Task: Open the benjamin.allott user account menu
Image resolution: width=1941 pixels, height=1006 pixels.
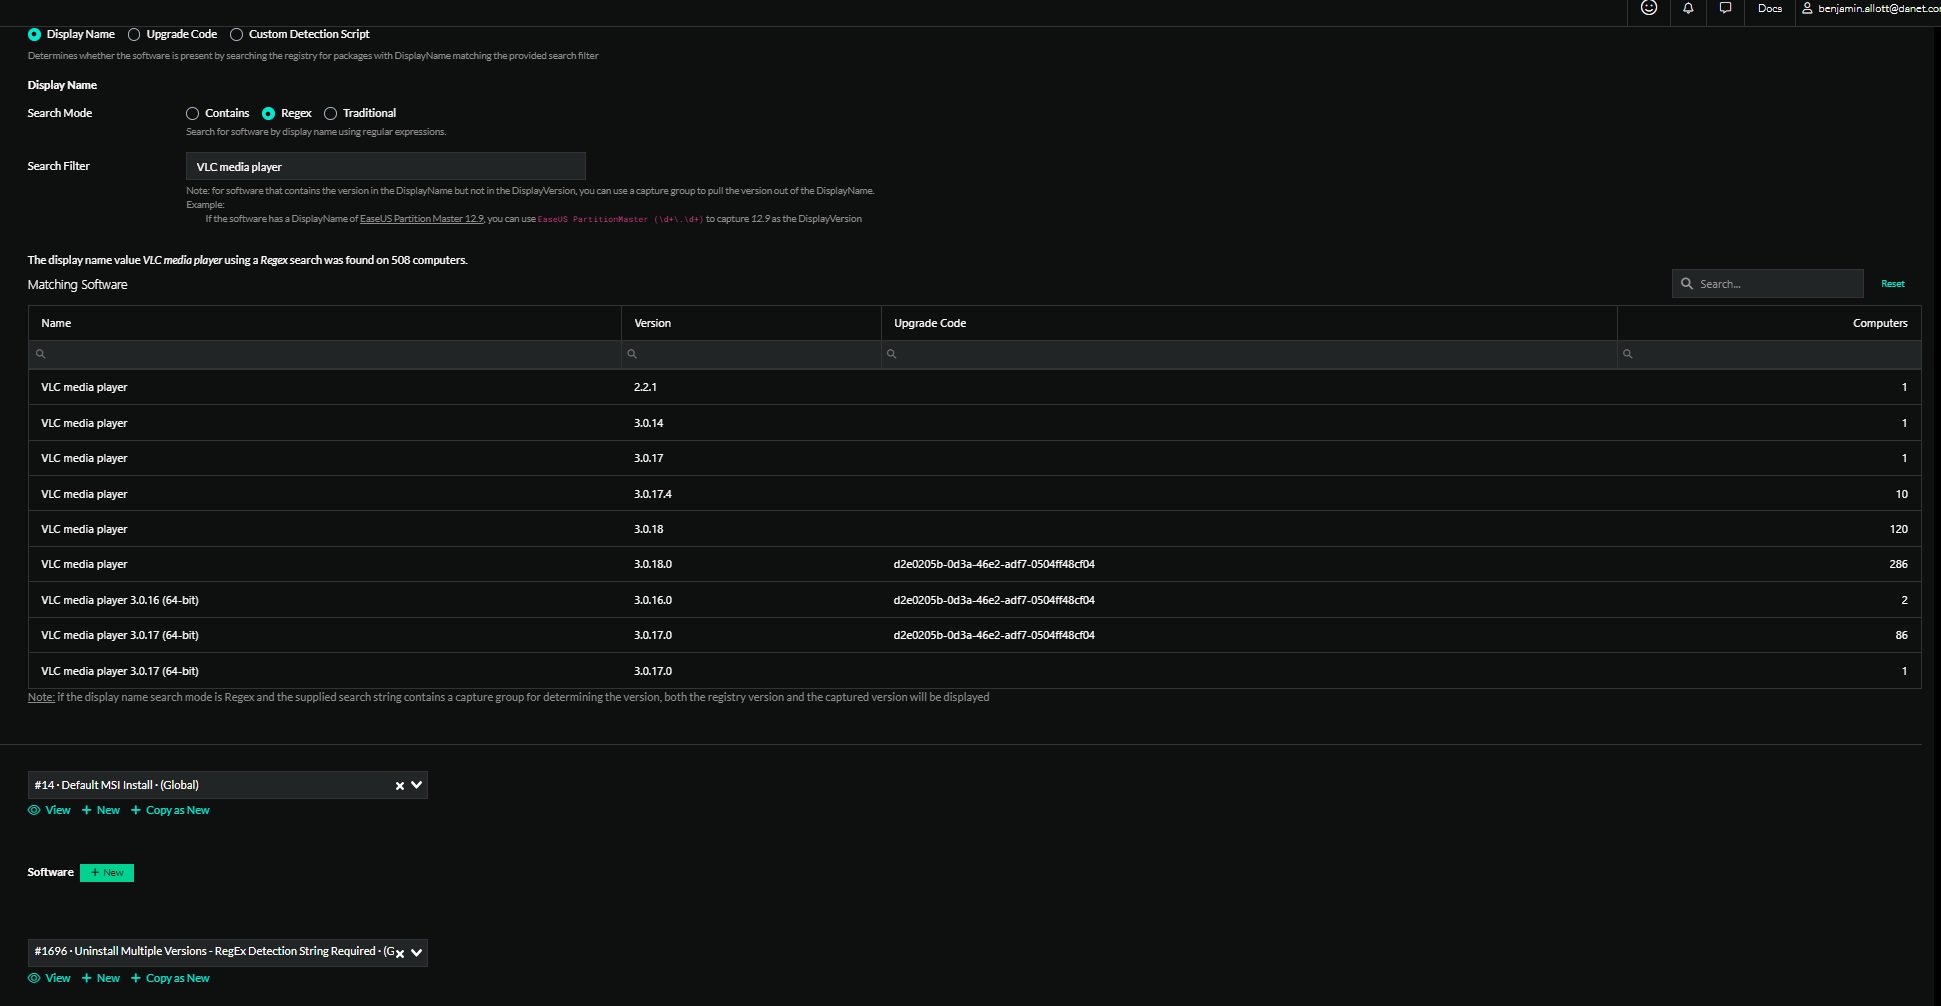Action: (1871, 8)
